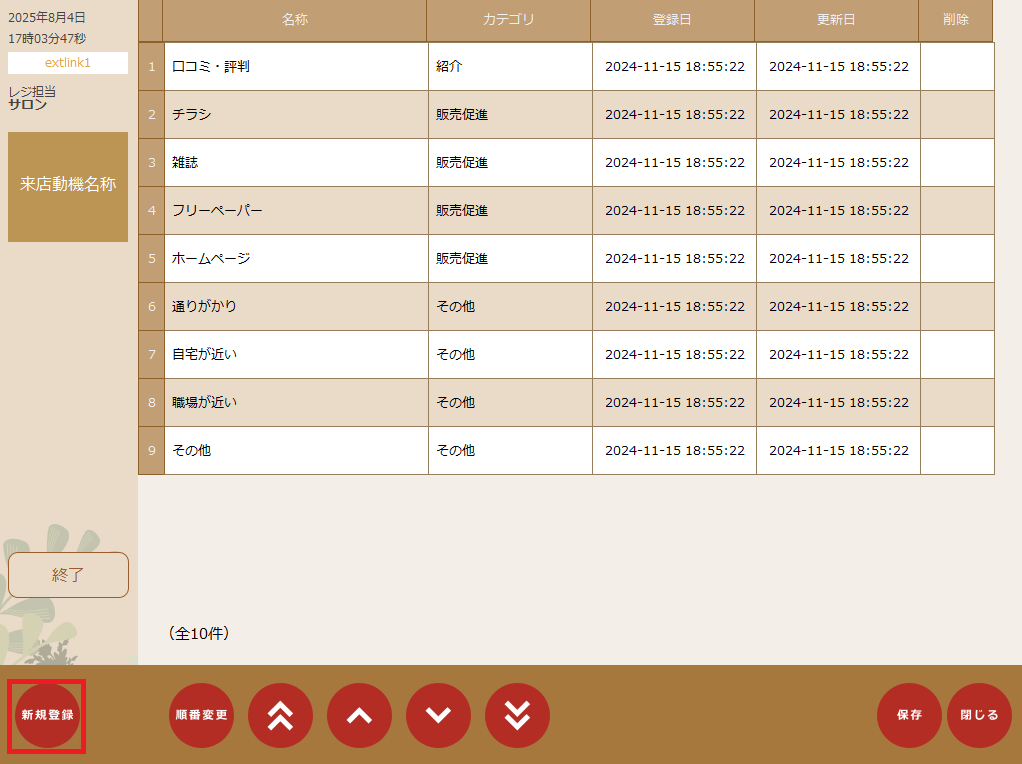Mark the delete checkbox for 口コミ・評判
Viewport: 1022px width, 764px height.
[x=956, y=66]
